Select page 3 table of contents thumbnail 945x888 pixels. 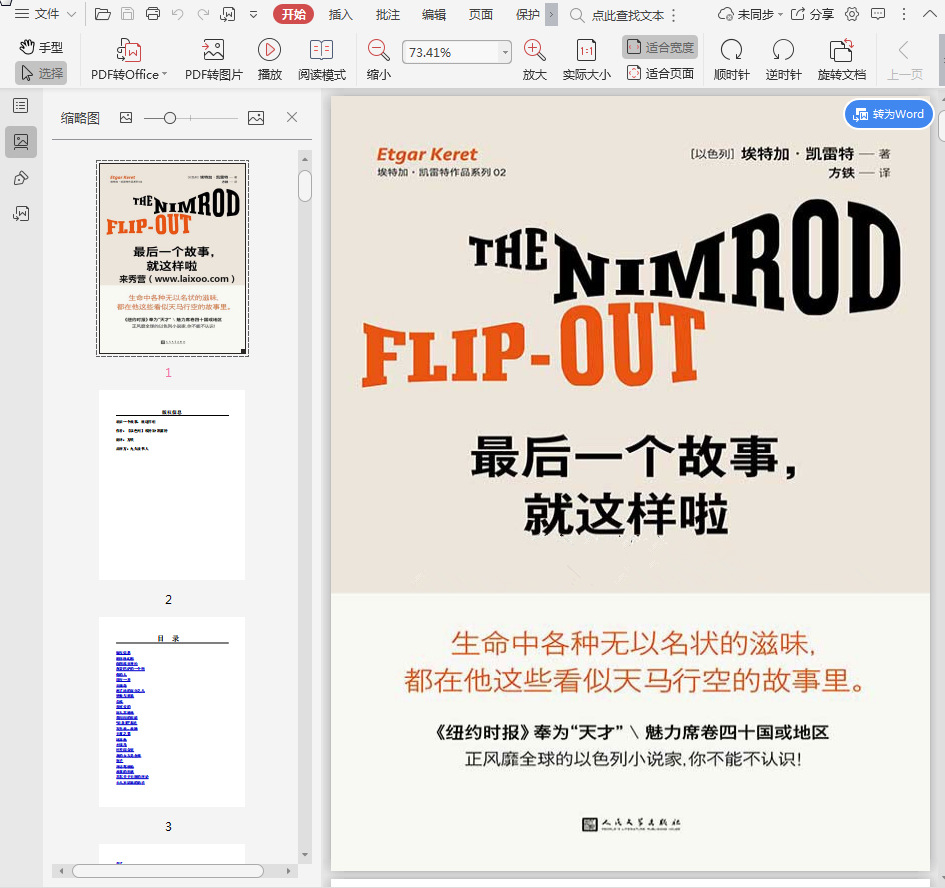(172, 712)
